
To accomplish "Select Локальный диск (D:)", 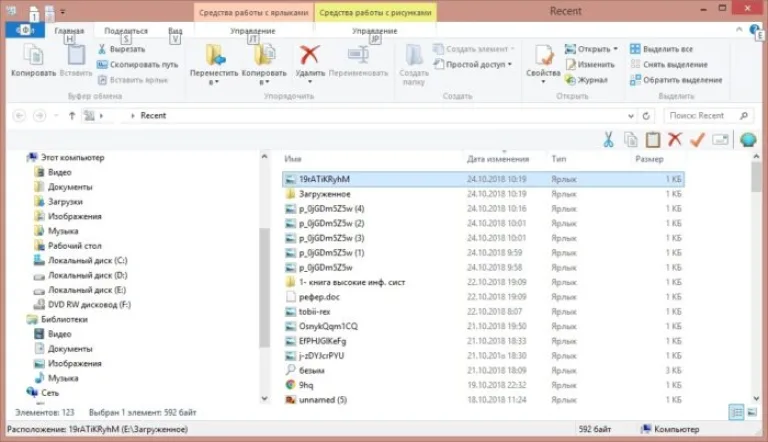I will [x=81, y=275].
